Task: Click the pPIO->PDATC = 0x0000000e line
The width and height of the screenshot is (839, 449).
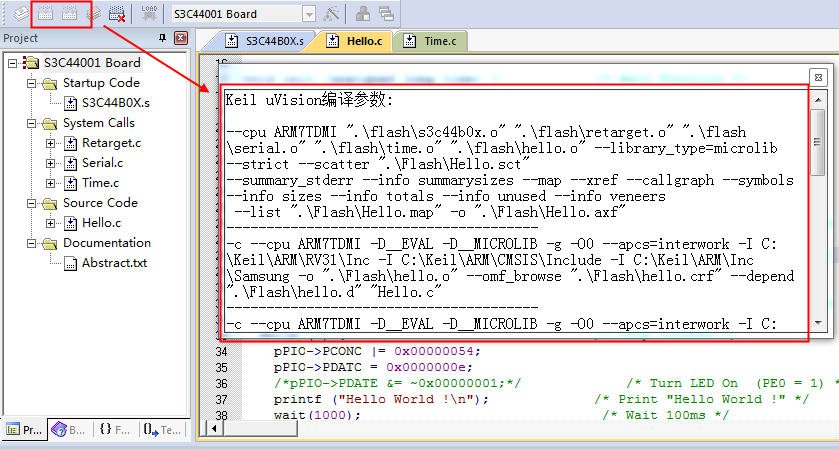Action: tap(373, 368)
